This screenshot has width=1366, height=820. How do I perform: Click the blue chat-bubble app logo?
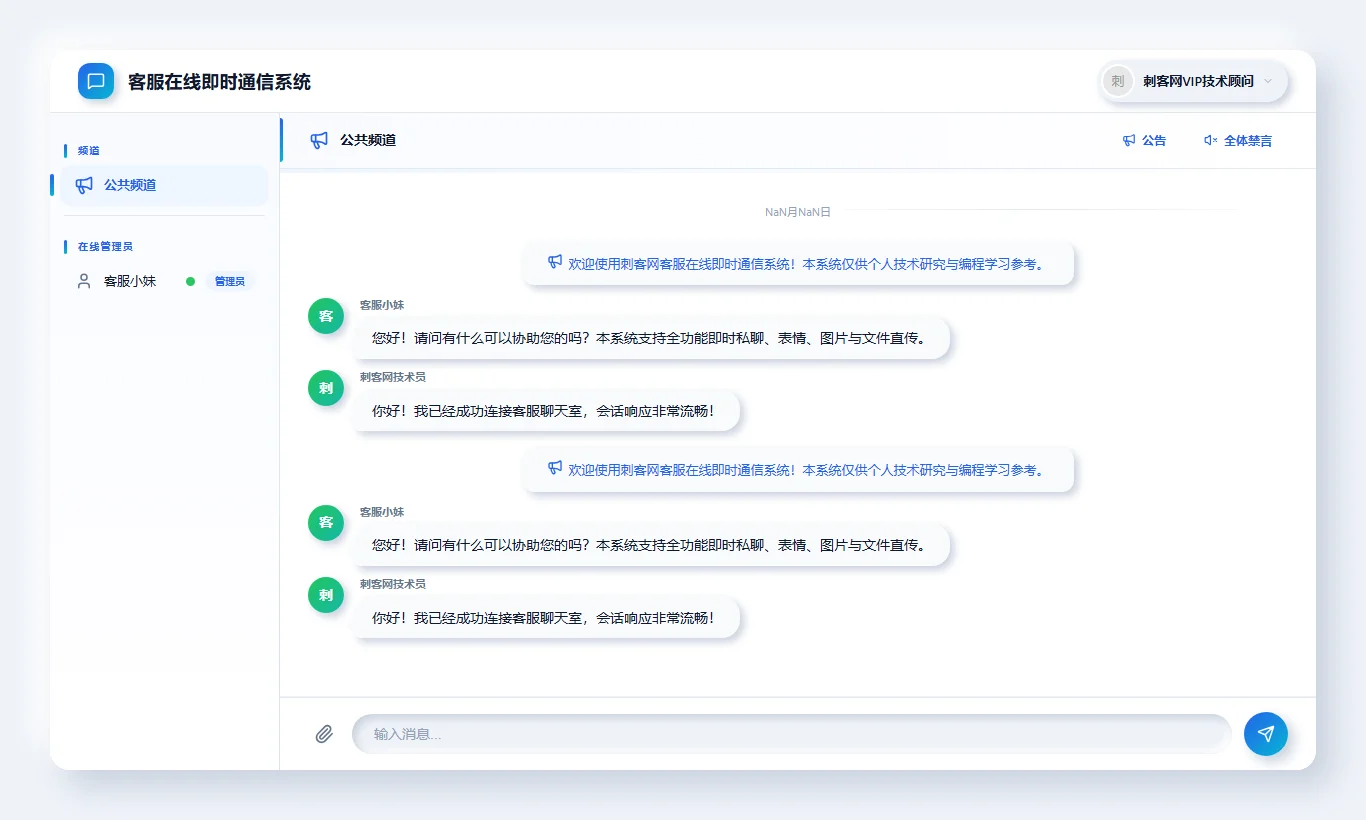coord(96,81)
